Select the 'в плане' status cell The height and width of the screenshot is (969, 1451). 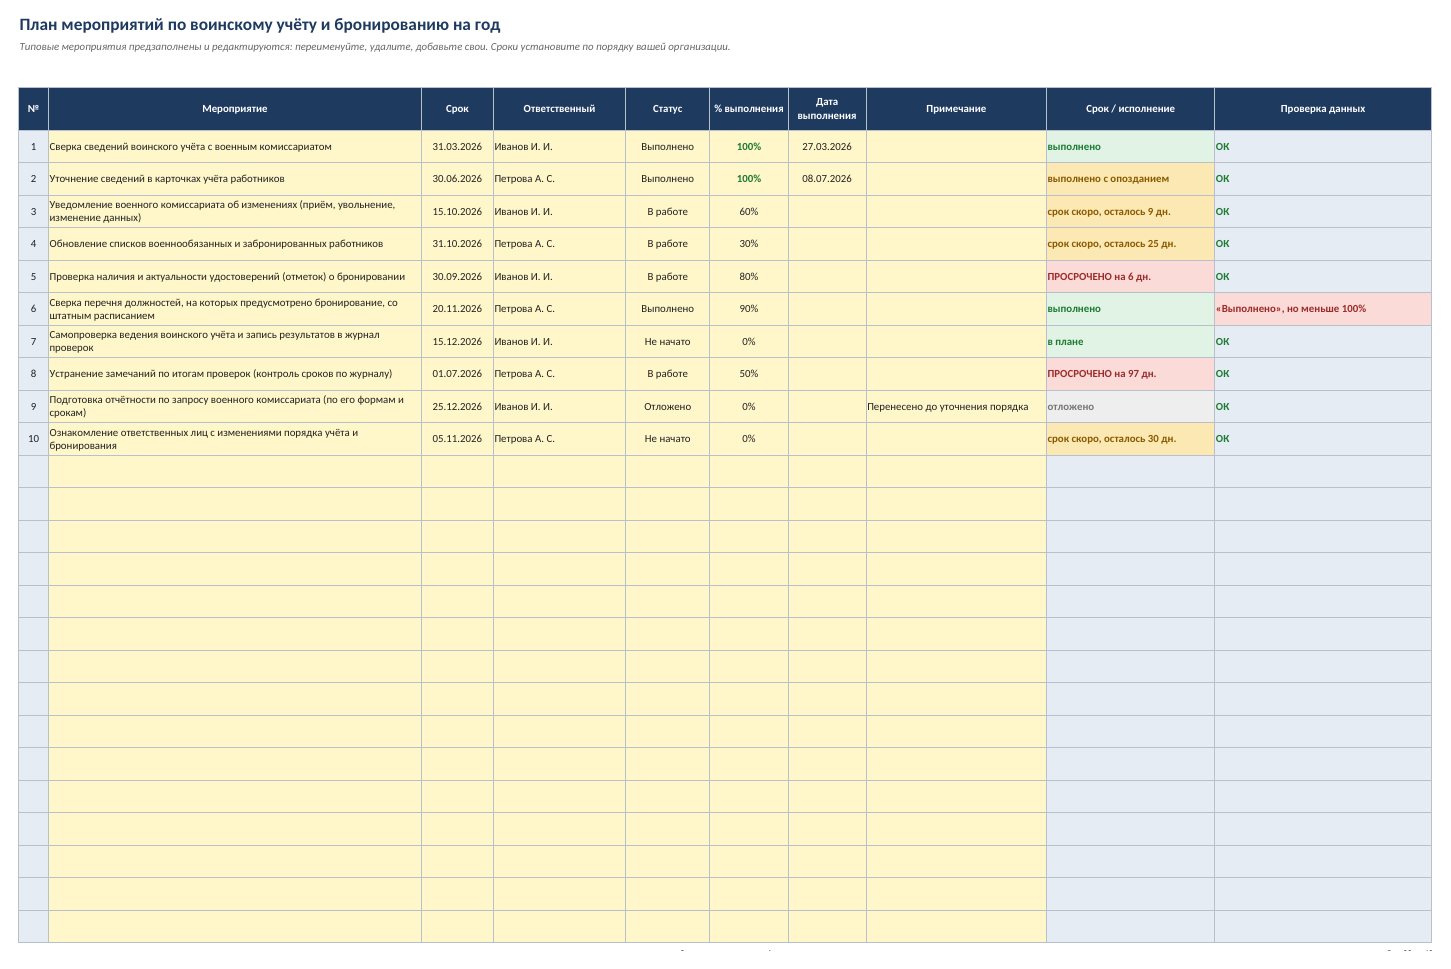[1130, 342]
